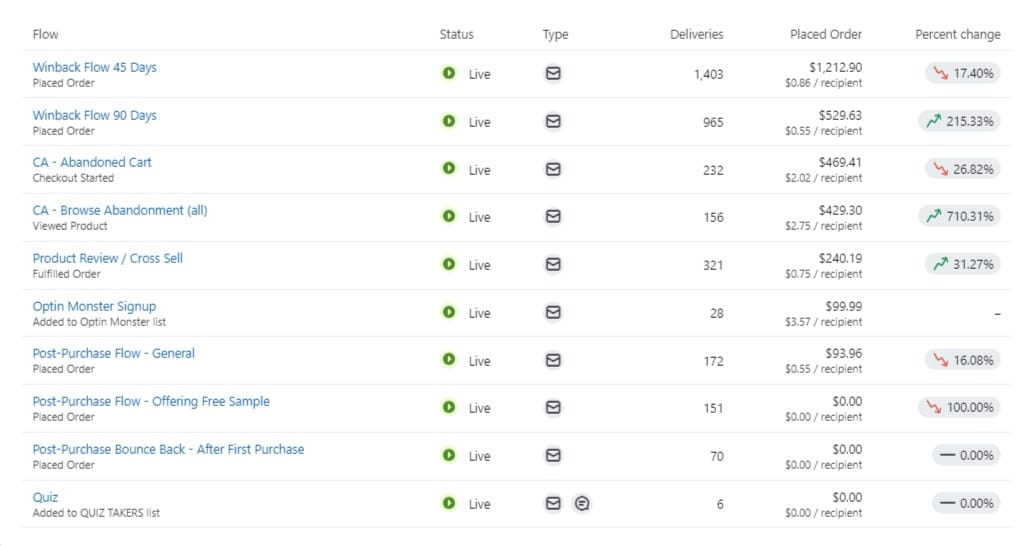1028x546 pixels.
Task: Open Post-Purchase Bounce Back - After First Purchase
Action: [168, 449]
